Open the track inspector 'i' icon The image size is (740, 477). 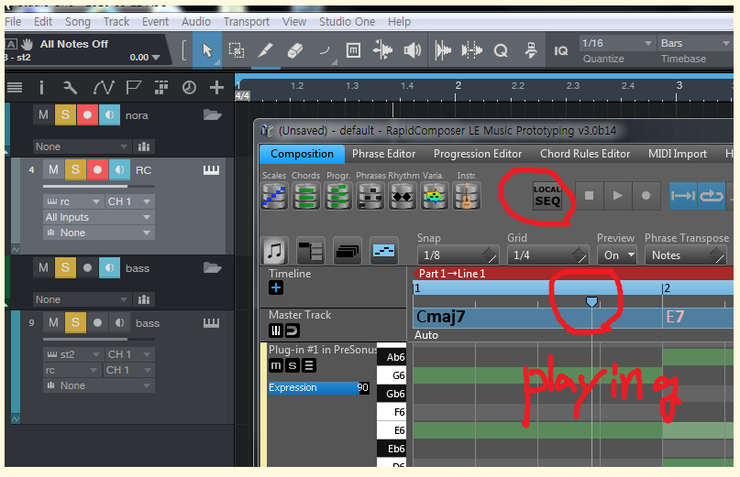(42, 87)
